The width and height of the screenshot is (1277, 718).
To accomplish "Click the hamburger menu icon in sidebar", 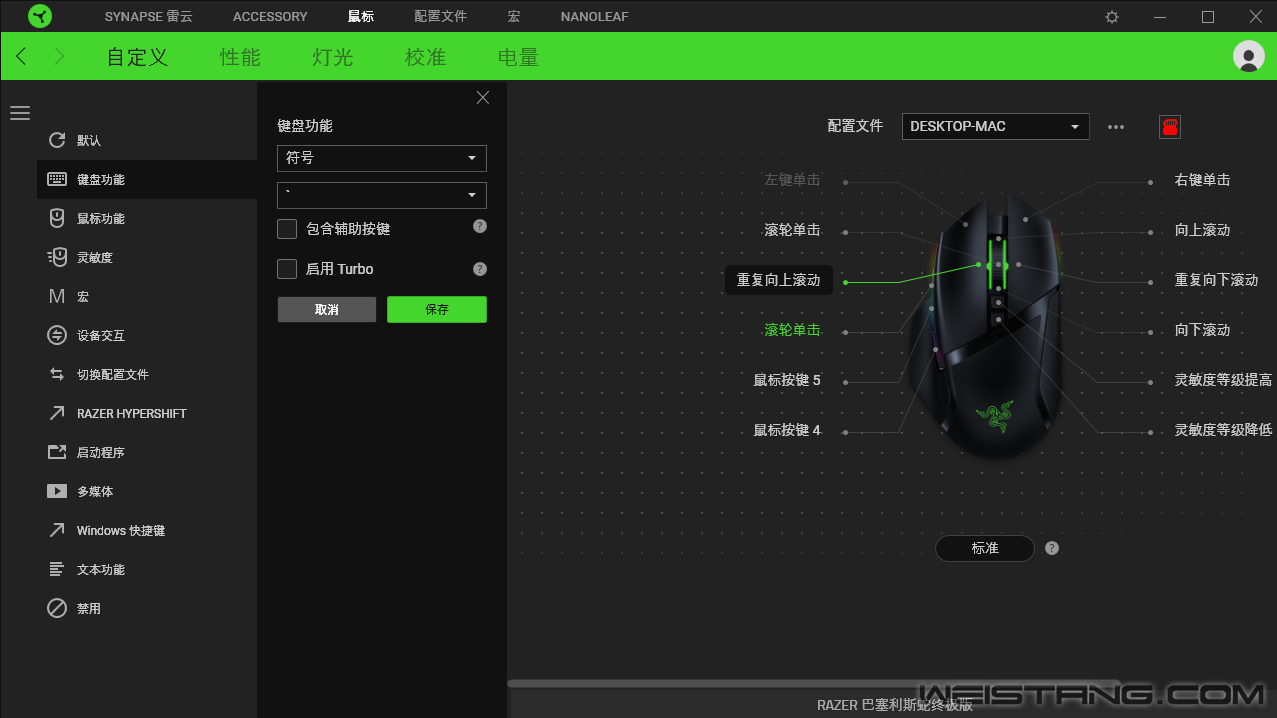I will [x=20, y=113].
